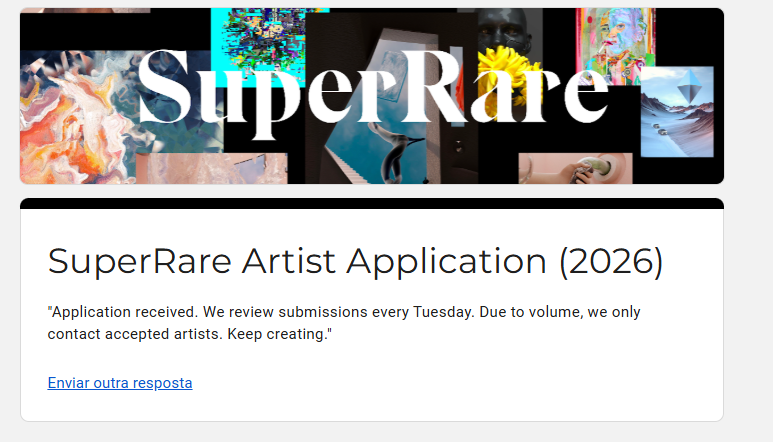This screenshot has width=773, height=442.
Task: Click the 'SuperRare Artist Application (2026)' title
Action: 355,261
